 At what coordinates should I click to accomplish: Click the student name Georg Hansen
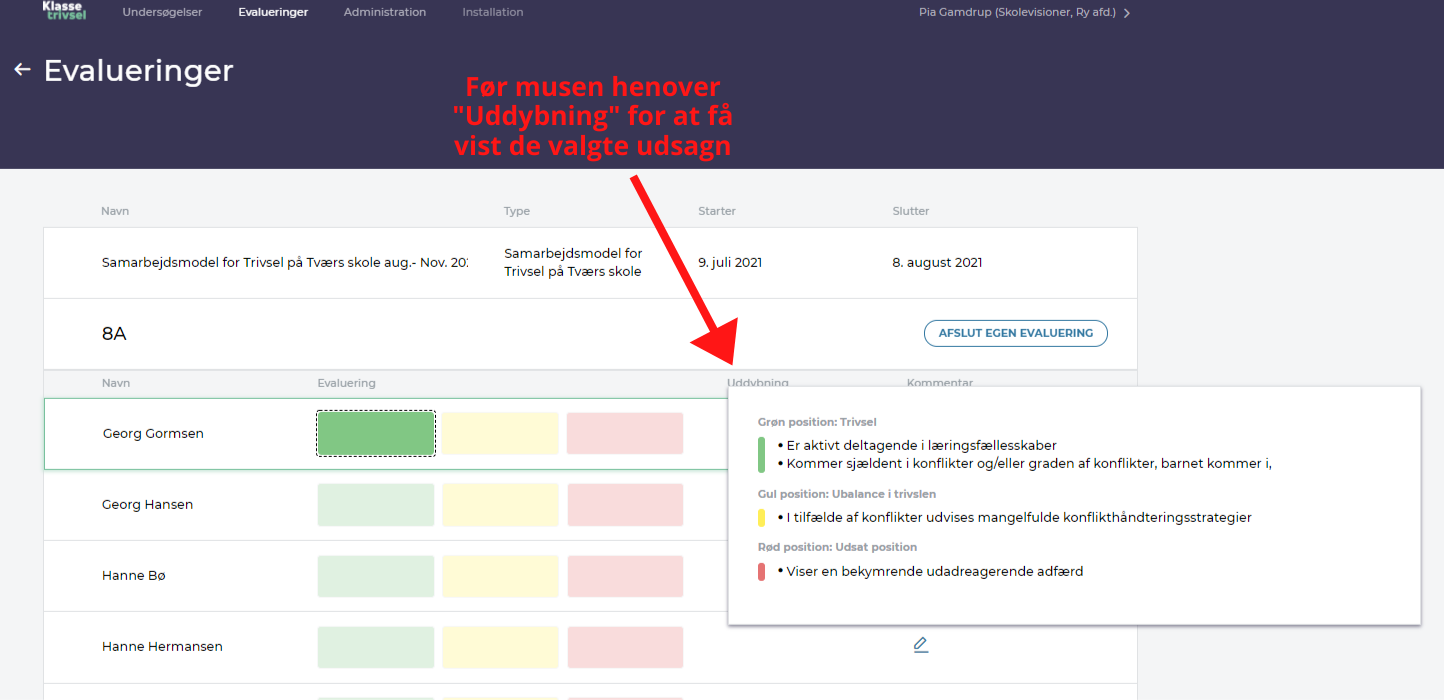point(147,505)
